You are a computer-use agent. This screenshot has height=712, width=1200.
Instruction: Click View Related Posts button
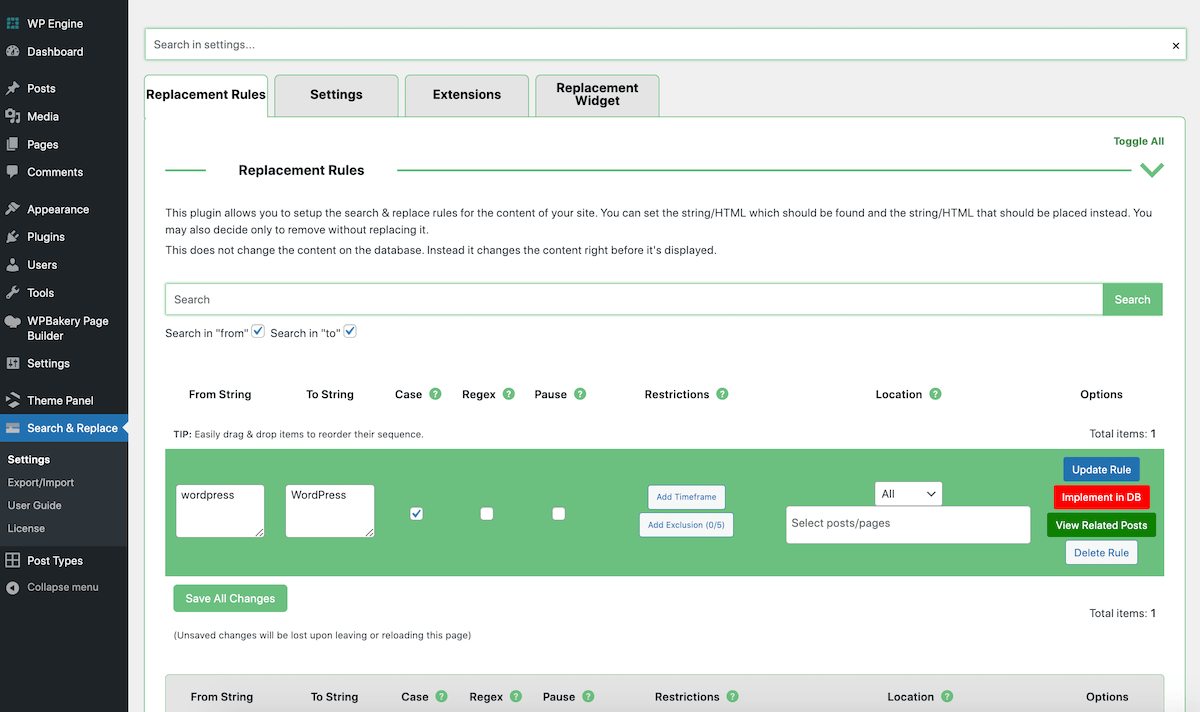(x=1101, y=525)
